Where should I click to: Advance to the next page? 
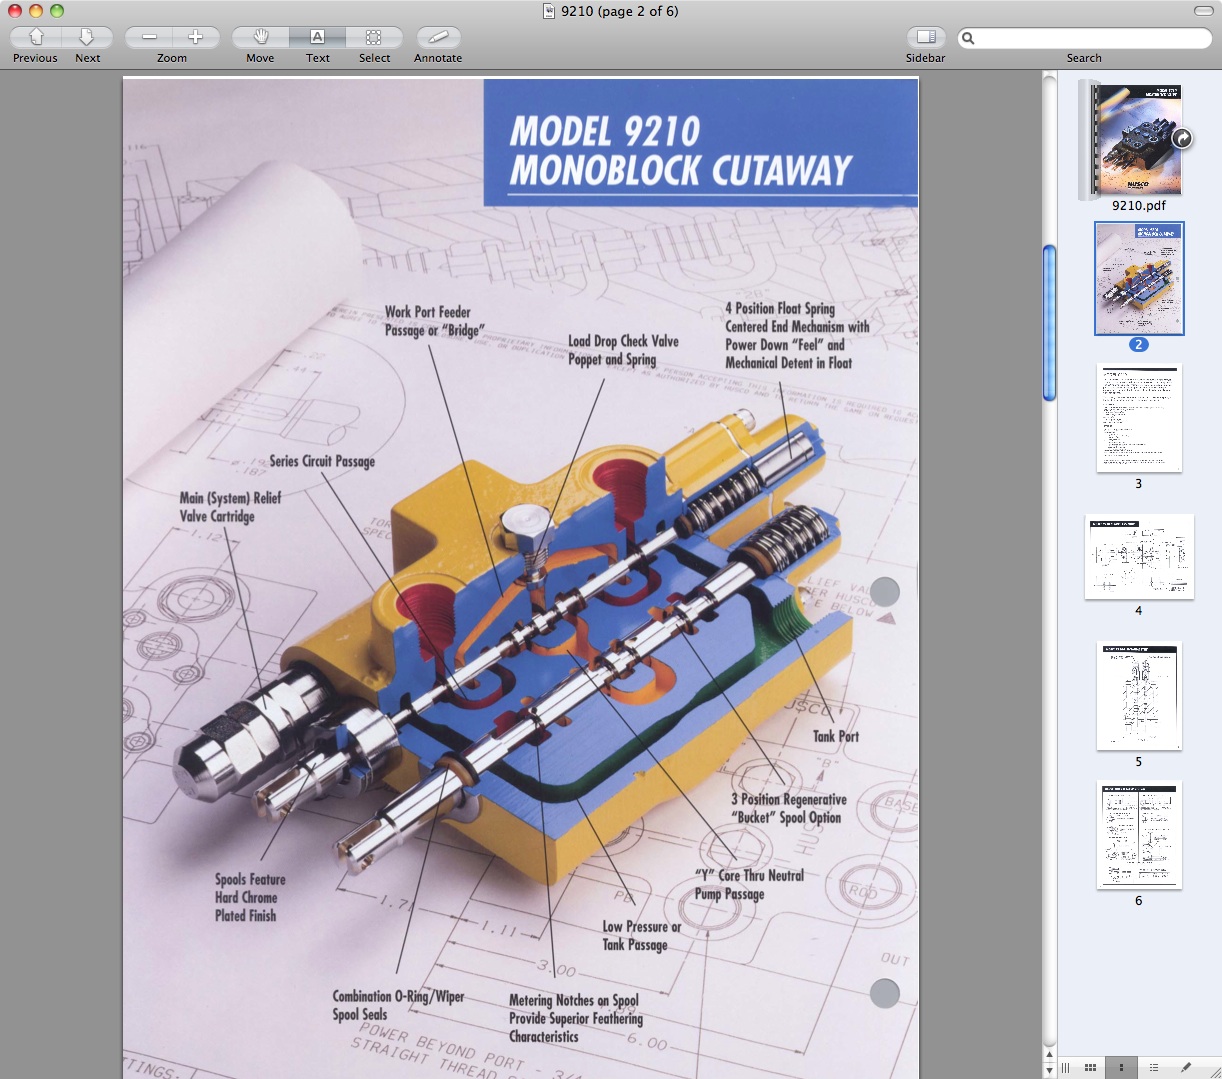[88, 38]
